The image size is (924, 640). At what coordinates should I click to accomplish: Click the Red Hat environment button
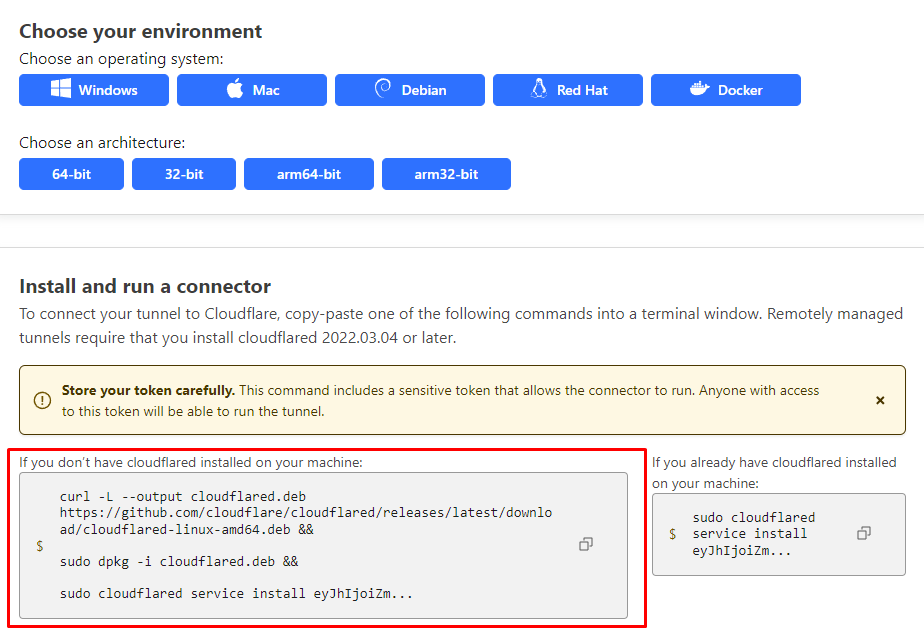(x=567, y=89)
